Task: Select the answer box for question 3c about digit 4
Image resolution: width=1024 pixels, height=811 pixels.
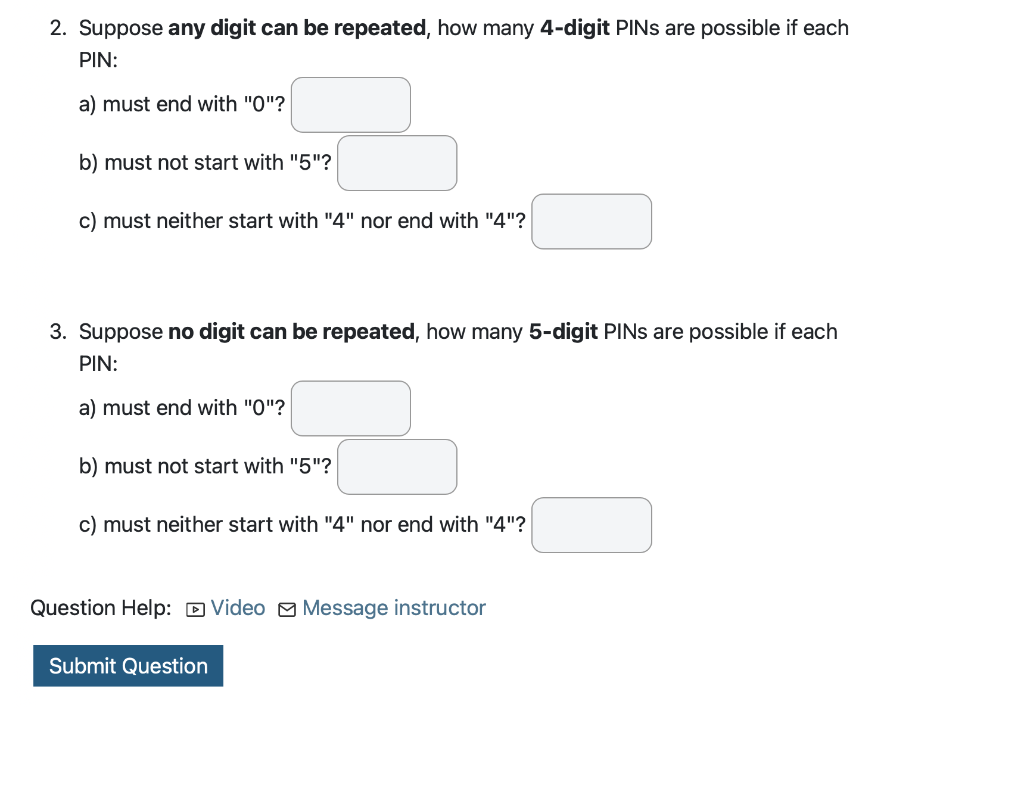Action: tap(591, 524)
